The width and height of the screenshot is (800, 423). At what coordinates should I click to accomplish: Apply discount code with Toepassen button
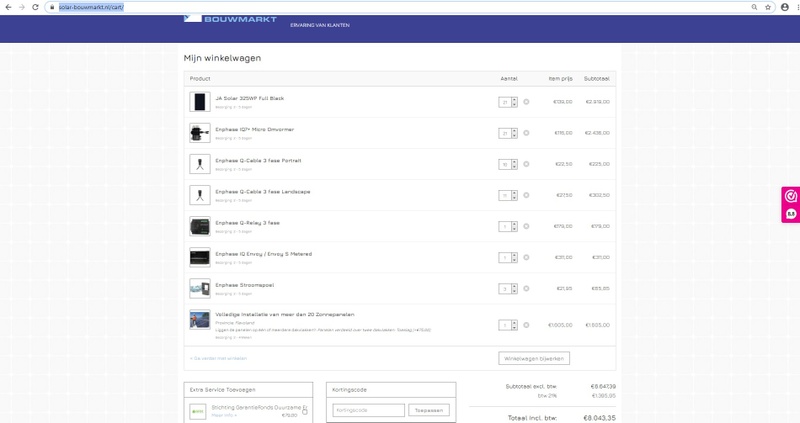(x=429, y=410)
